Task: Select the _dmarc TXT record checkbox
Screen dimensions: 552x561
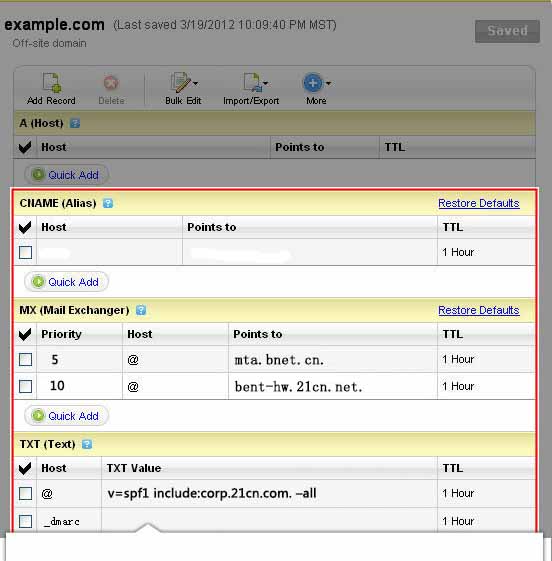Action: (x=25, y=521)
